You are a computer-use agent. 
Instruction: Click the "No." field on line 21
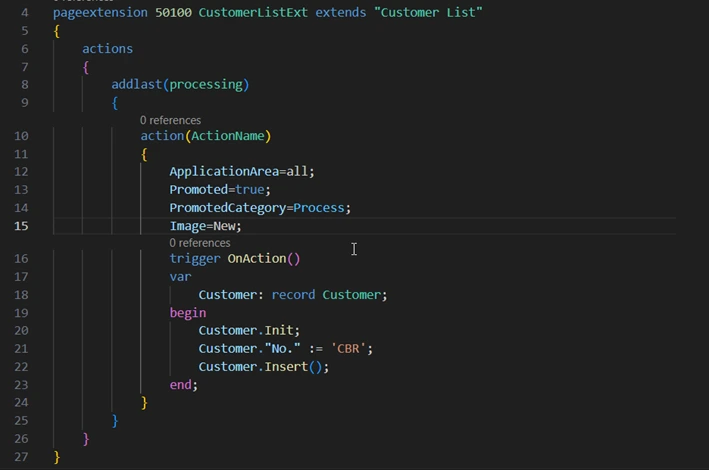(283, 349)
